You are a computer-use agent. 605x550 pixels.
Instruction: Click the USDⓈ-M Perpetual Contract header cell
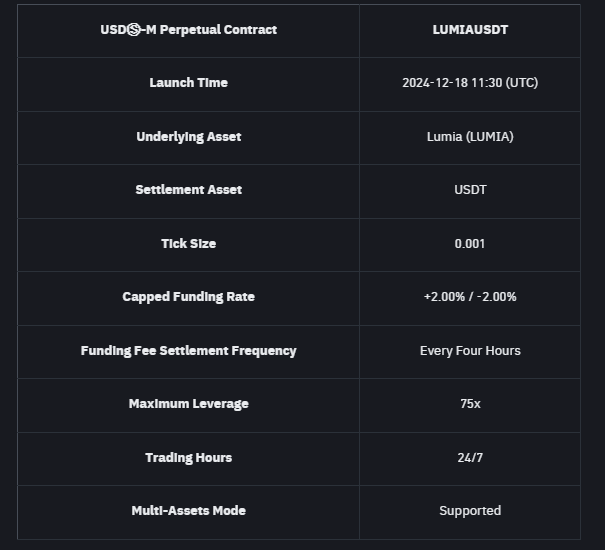coord(188,30)
